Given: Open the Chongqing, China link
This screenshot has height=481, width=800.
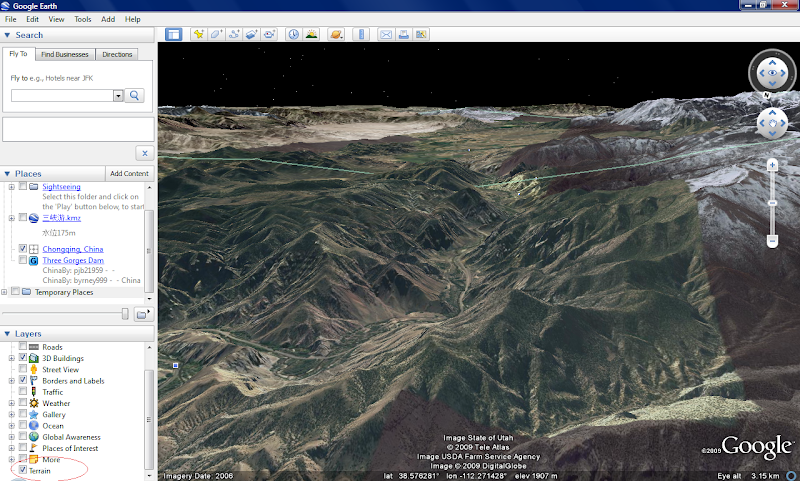Looking at the screenshot, I should point(73,249).
